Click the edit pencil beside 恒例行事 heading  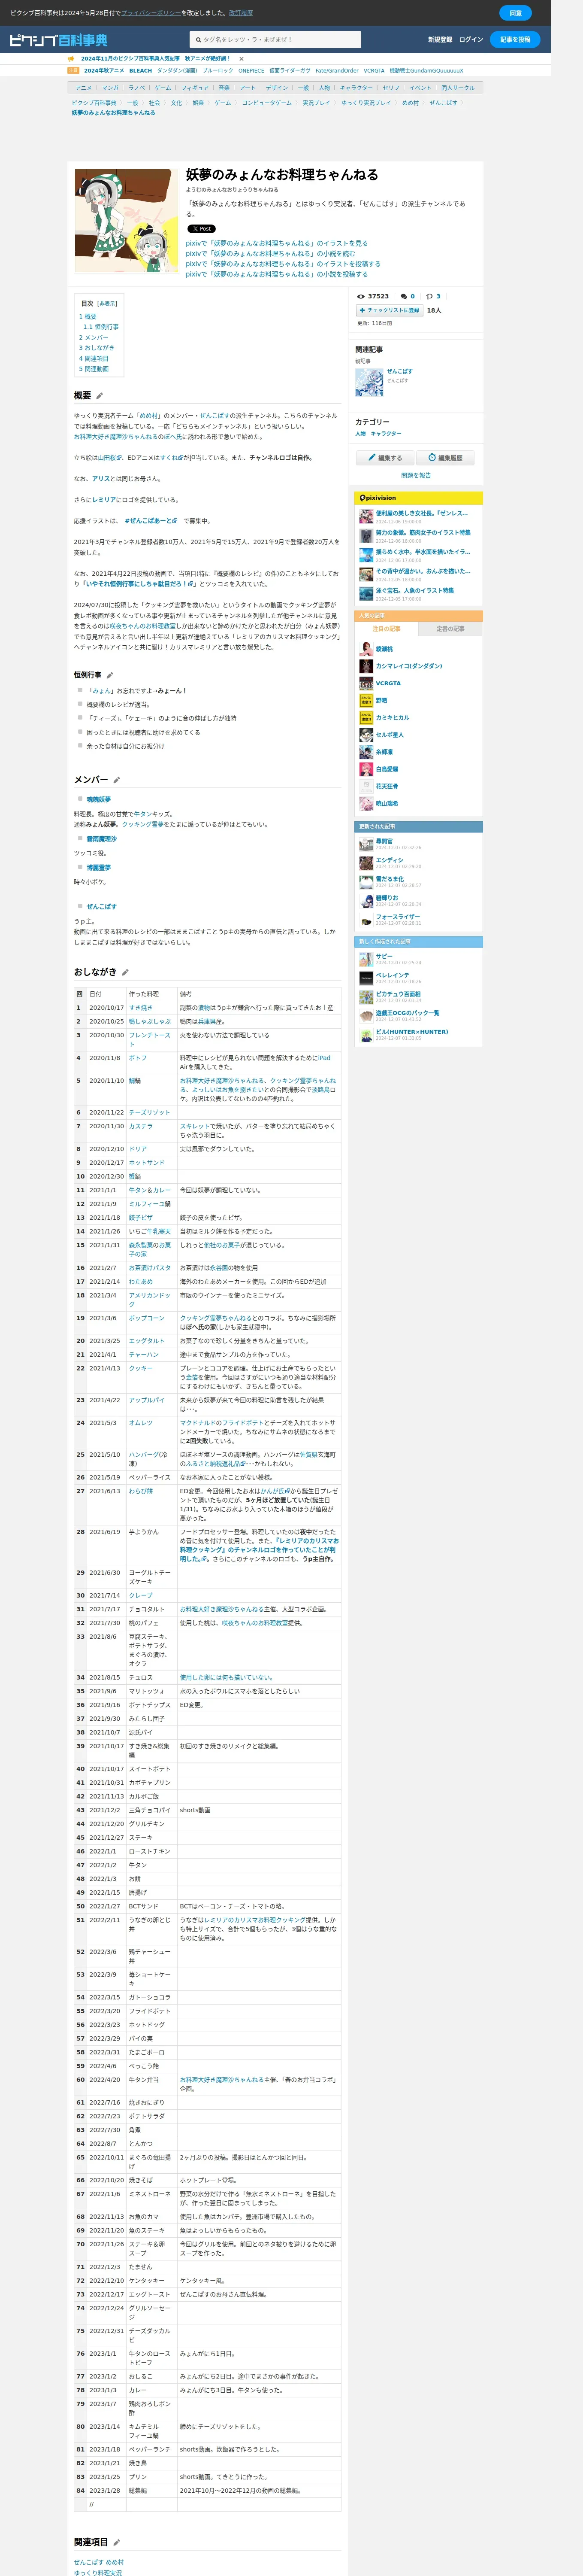click(110, 675)
